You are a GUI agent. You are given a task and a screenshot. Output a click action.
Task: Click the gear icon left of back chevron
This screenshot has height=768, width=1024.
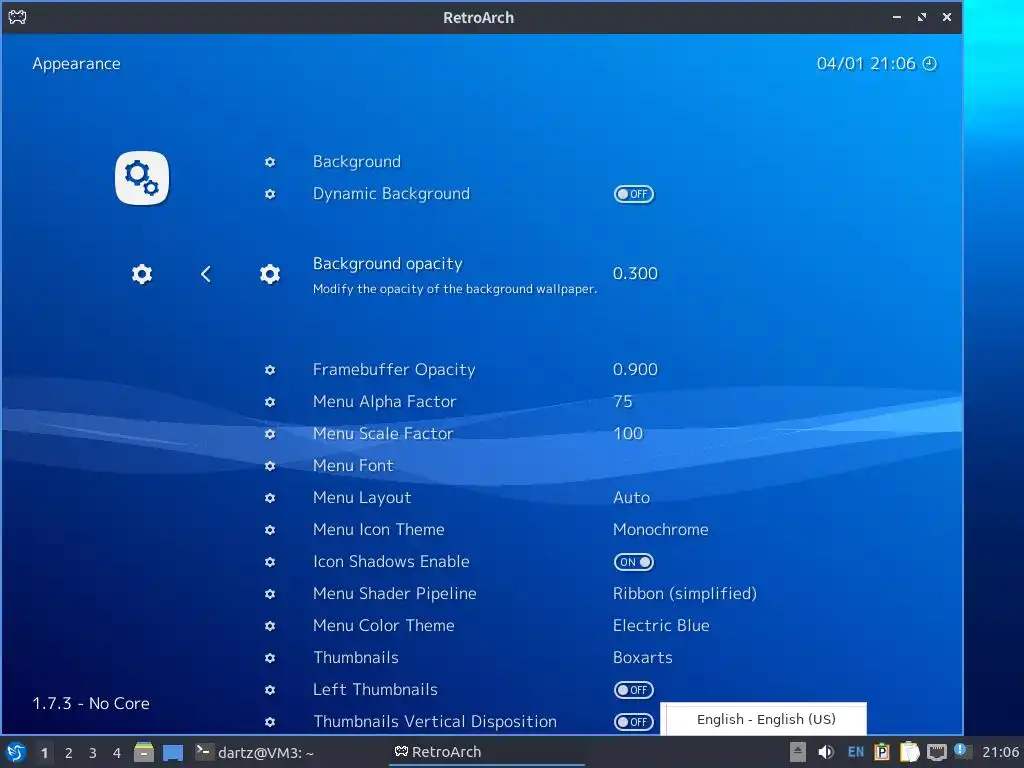142,274
